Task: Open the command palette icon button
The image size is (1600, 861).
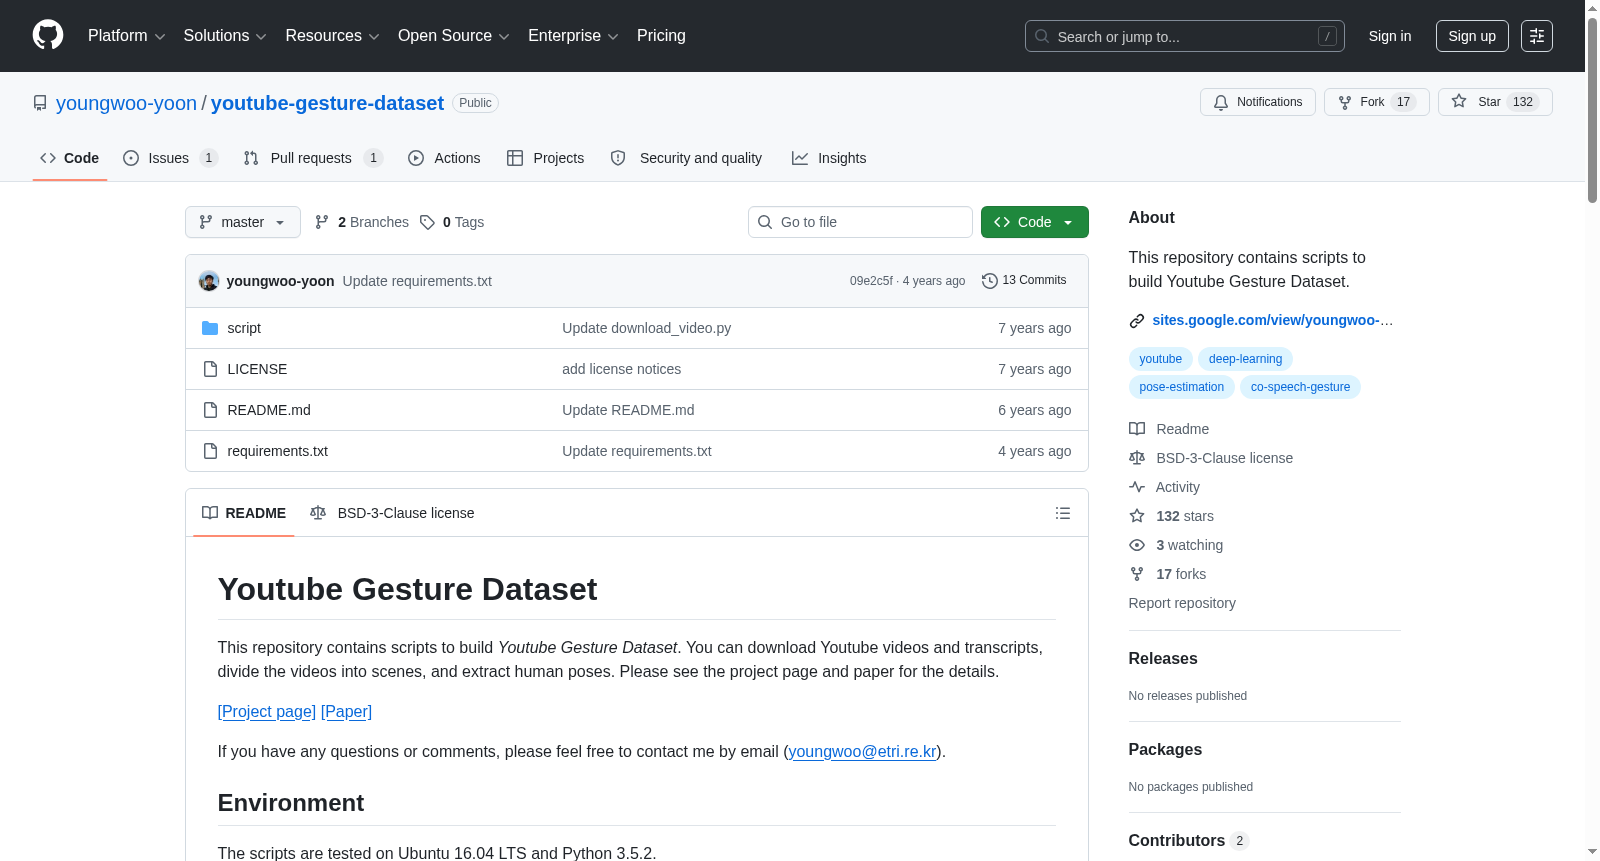Action: tap(1536, 36)
